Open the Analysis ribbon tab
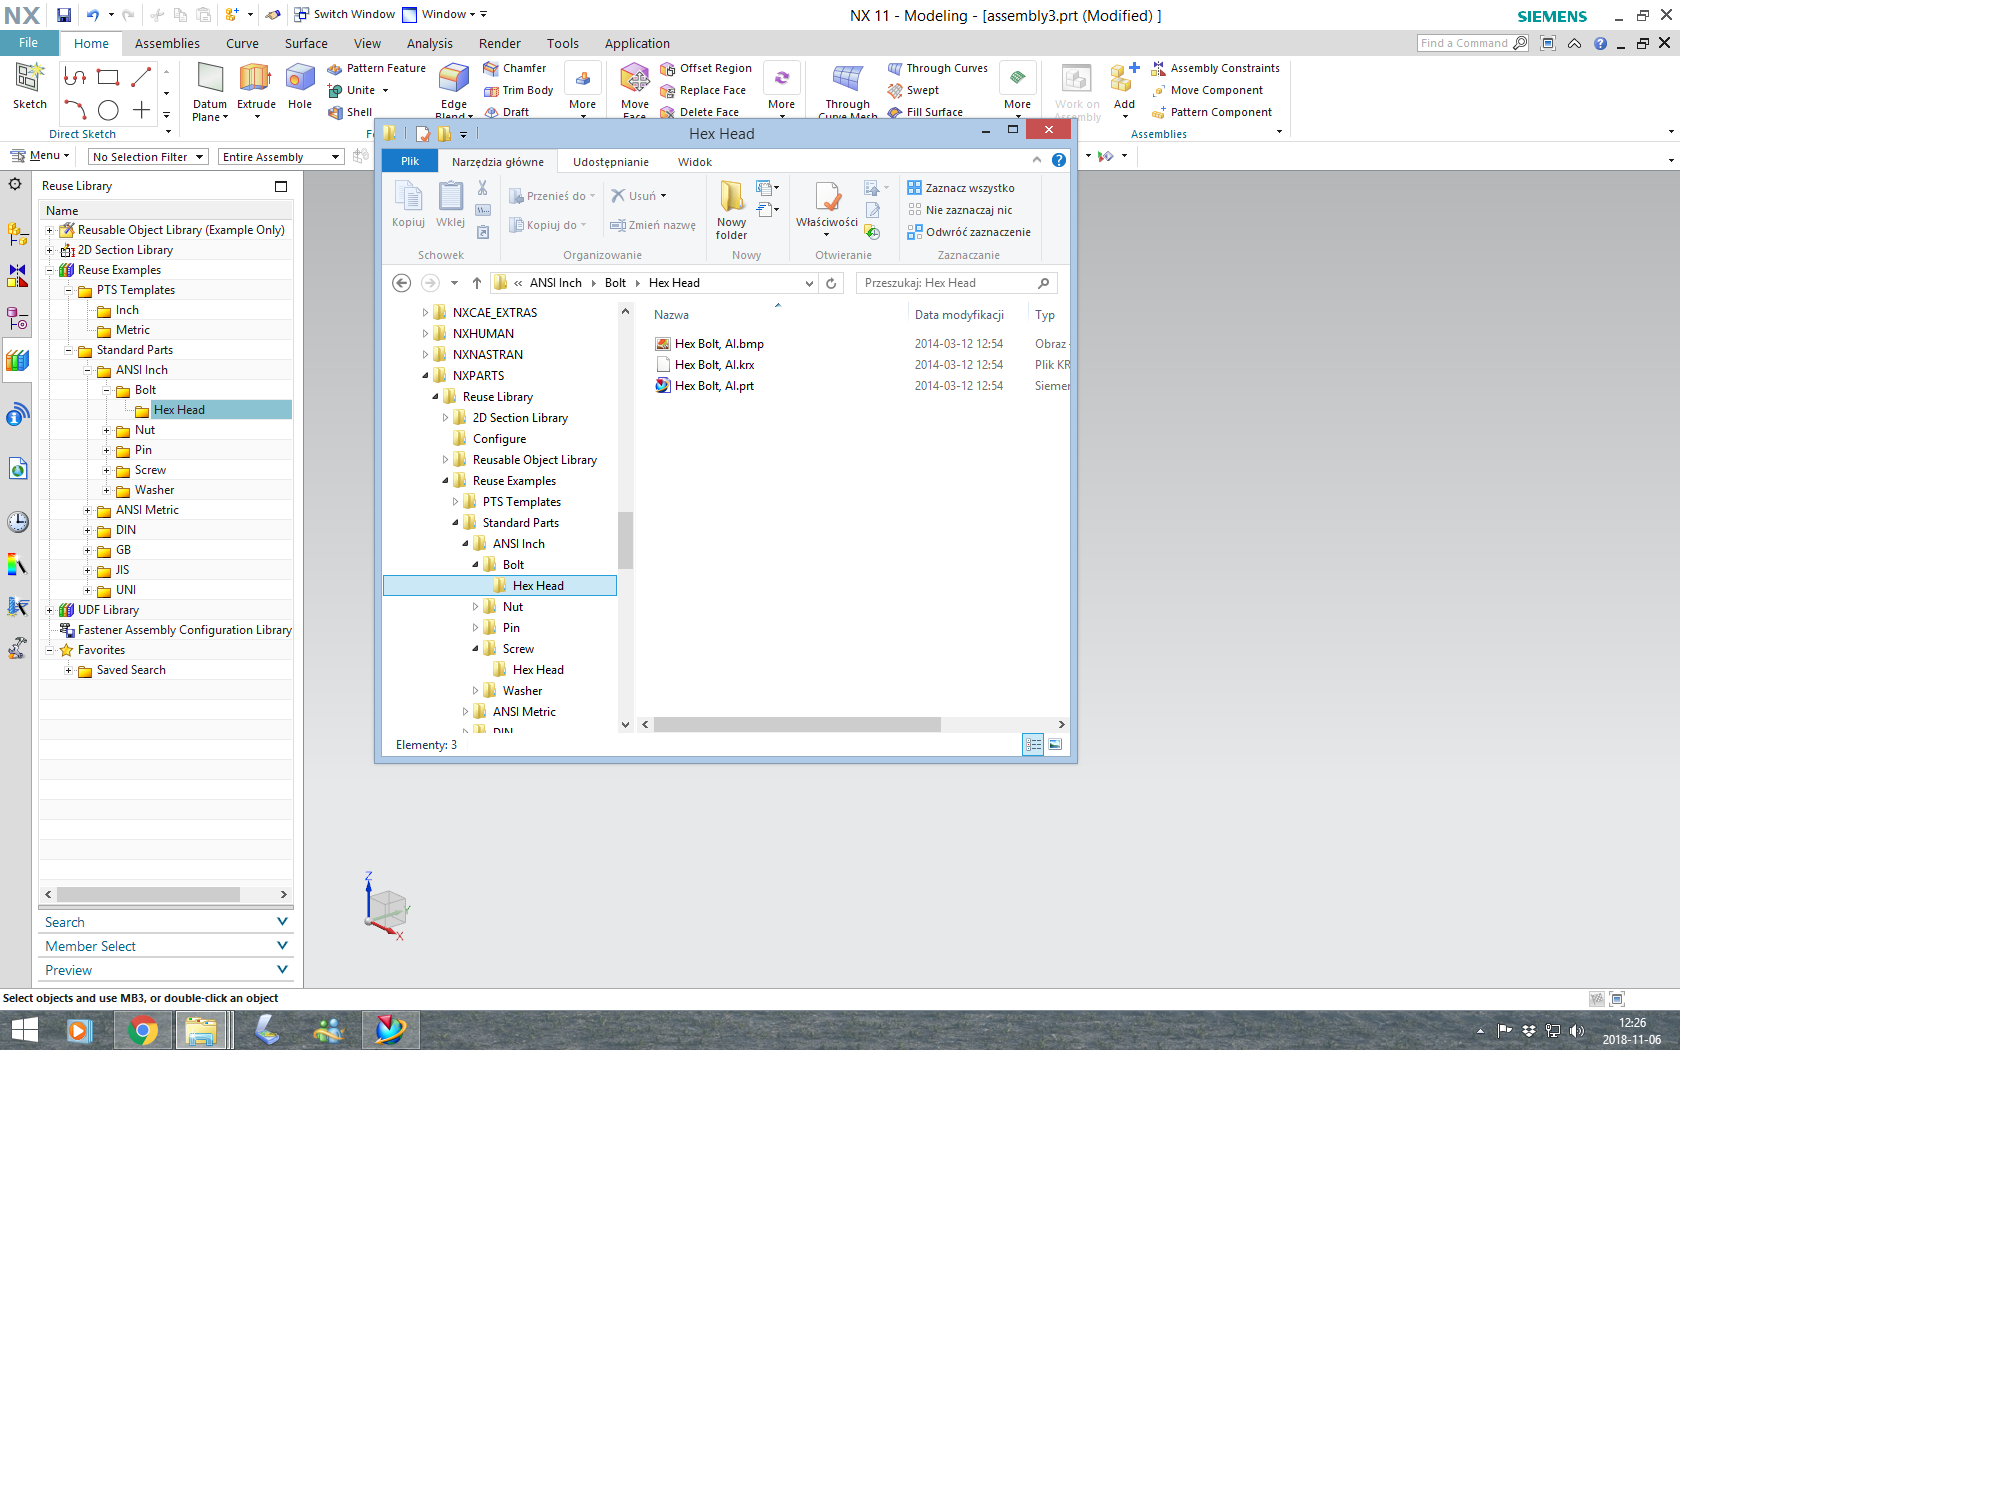 (430, 43)
